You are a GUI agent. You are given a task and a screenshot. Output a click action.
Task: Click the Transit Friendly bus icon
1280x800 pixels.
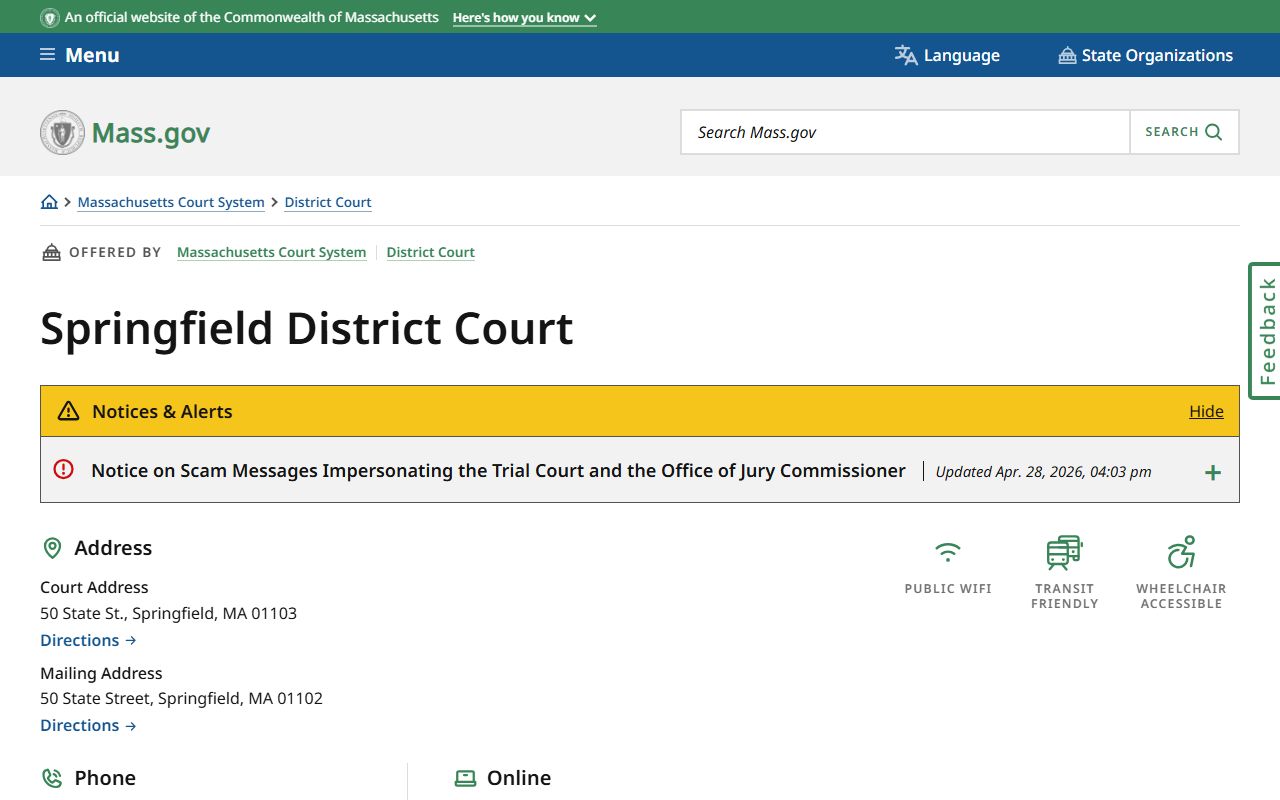tap(1065, 552)
